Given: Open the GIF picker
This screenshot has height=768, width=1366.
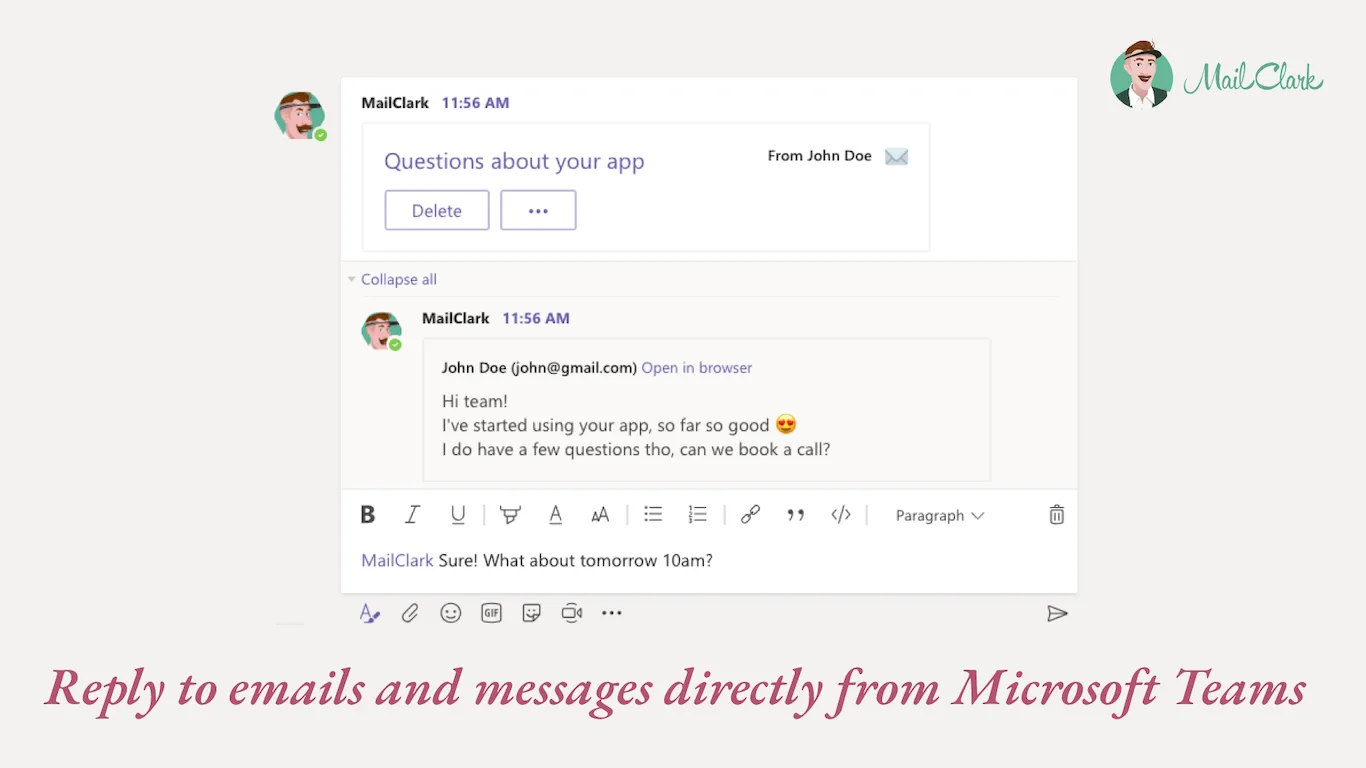Looking at the screenshot, I should tap(491, 613).
